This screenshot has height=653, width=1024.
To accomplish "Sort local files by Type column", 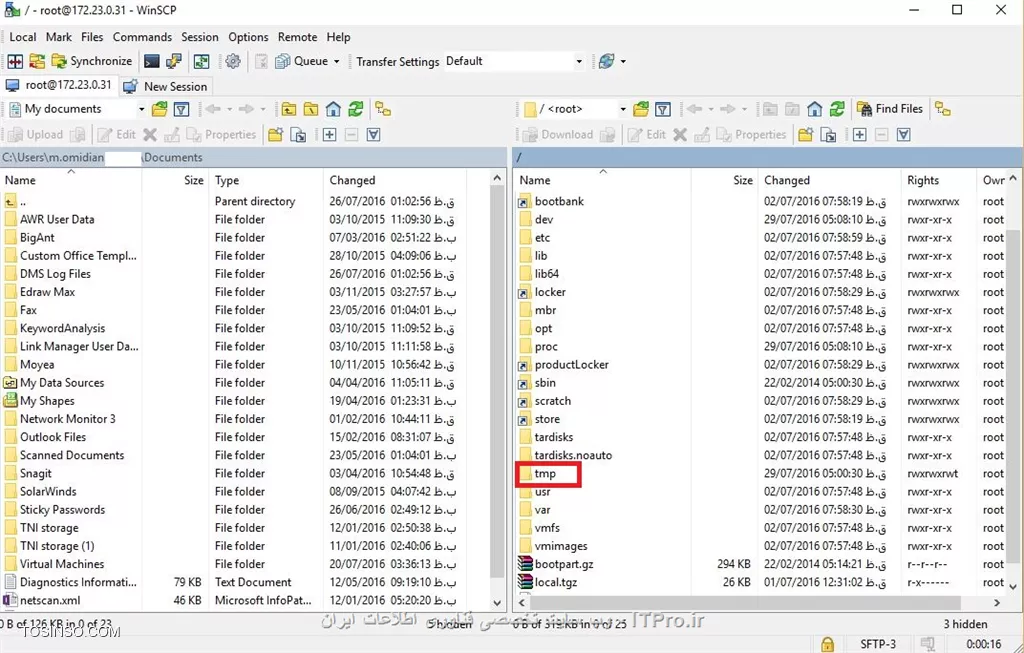I will click(266, 180).
